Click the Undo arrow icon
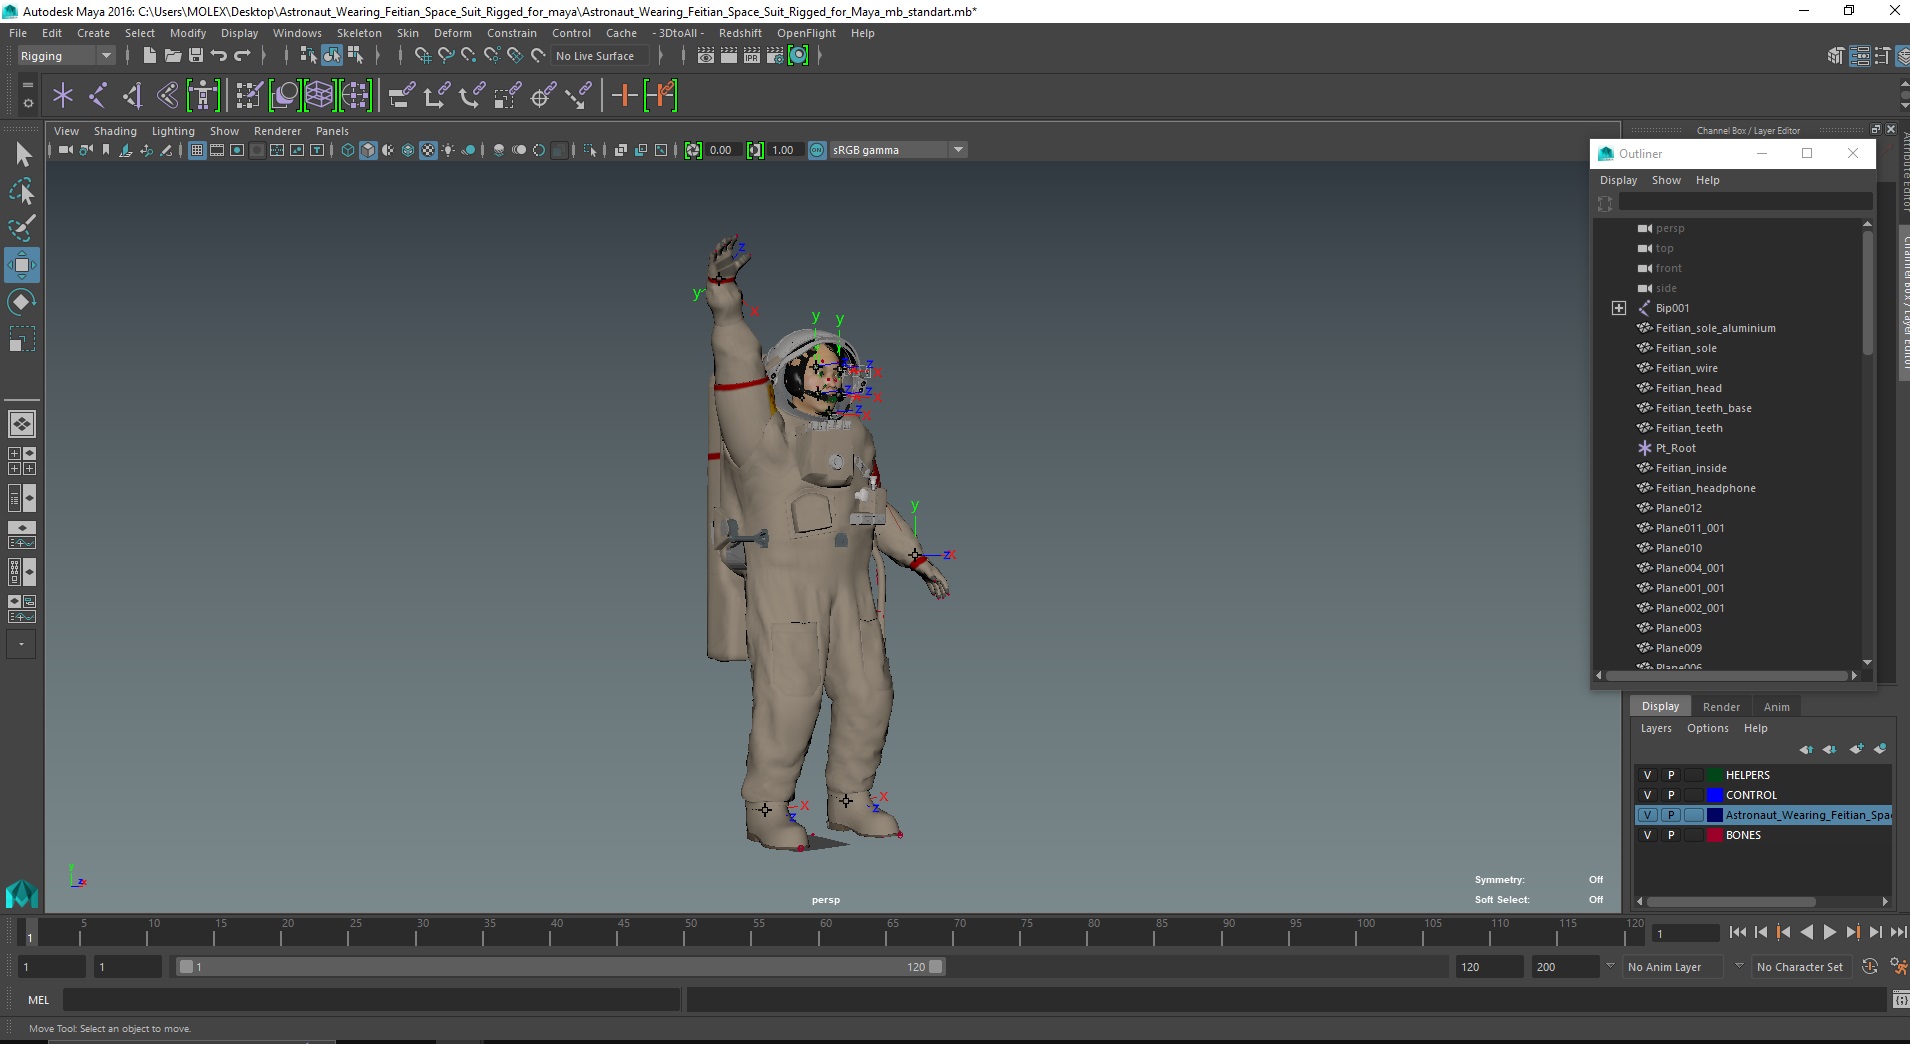Screen dimensions: 1910x1044 [218, 56]
